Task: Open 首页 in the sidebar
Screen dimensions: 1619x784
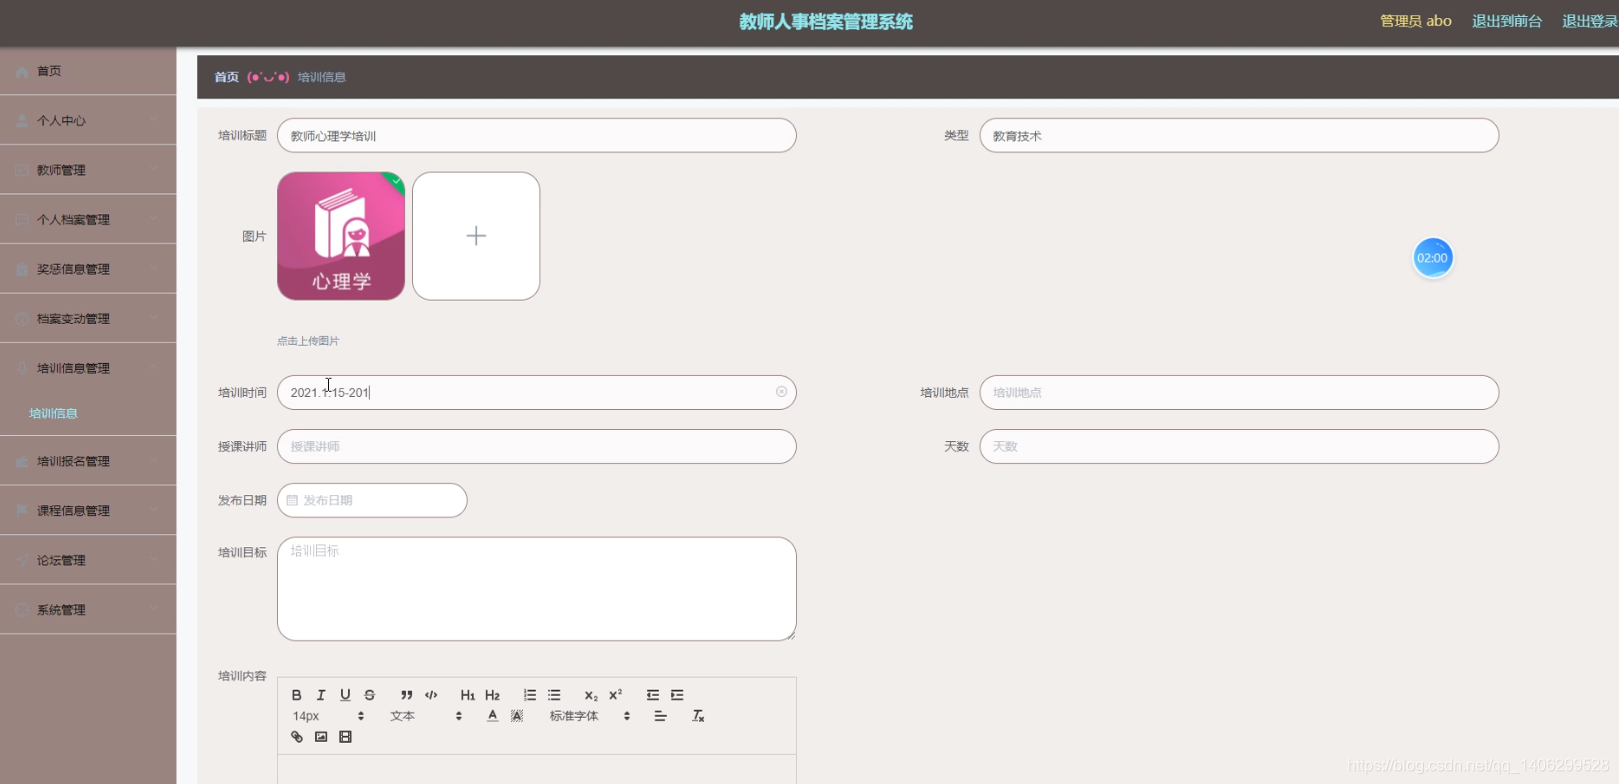Action: (x=88, y=71)
